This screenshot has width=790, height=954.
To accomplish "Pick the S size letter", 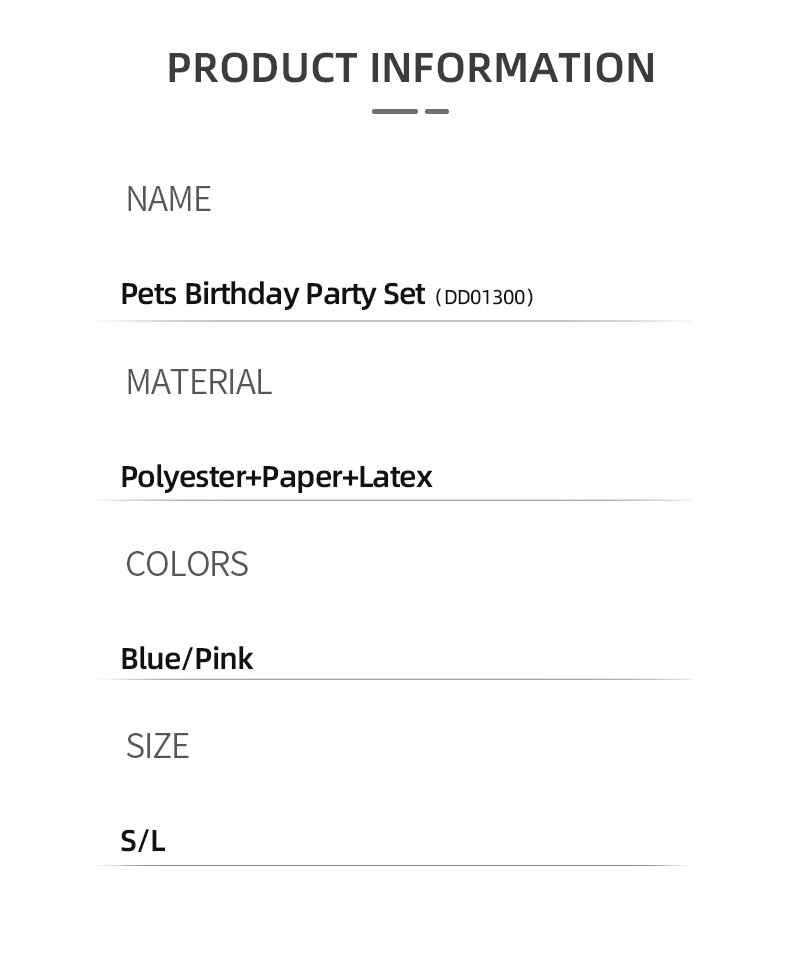I will 128,841.
